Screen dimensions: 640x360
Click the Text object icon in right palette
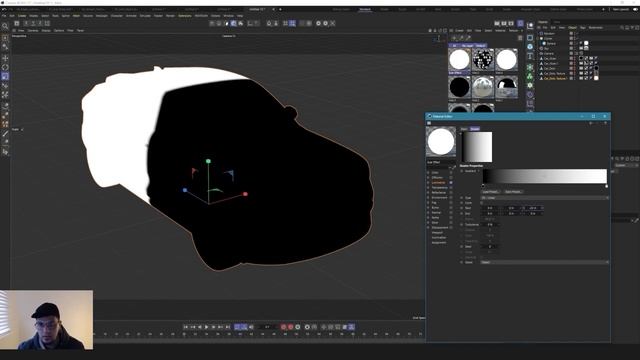click(x=530, y=56)
